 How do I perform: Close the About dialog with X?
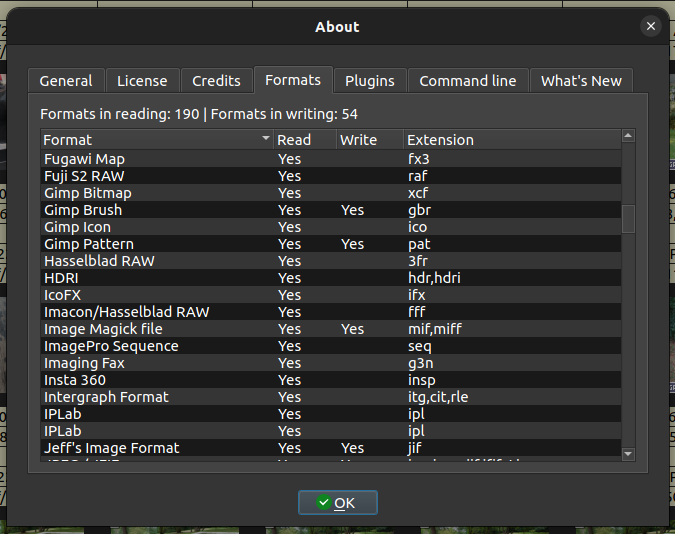pyautogui.click(x=650, y=26)
